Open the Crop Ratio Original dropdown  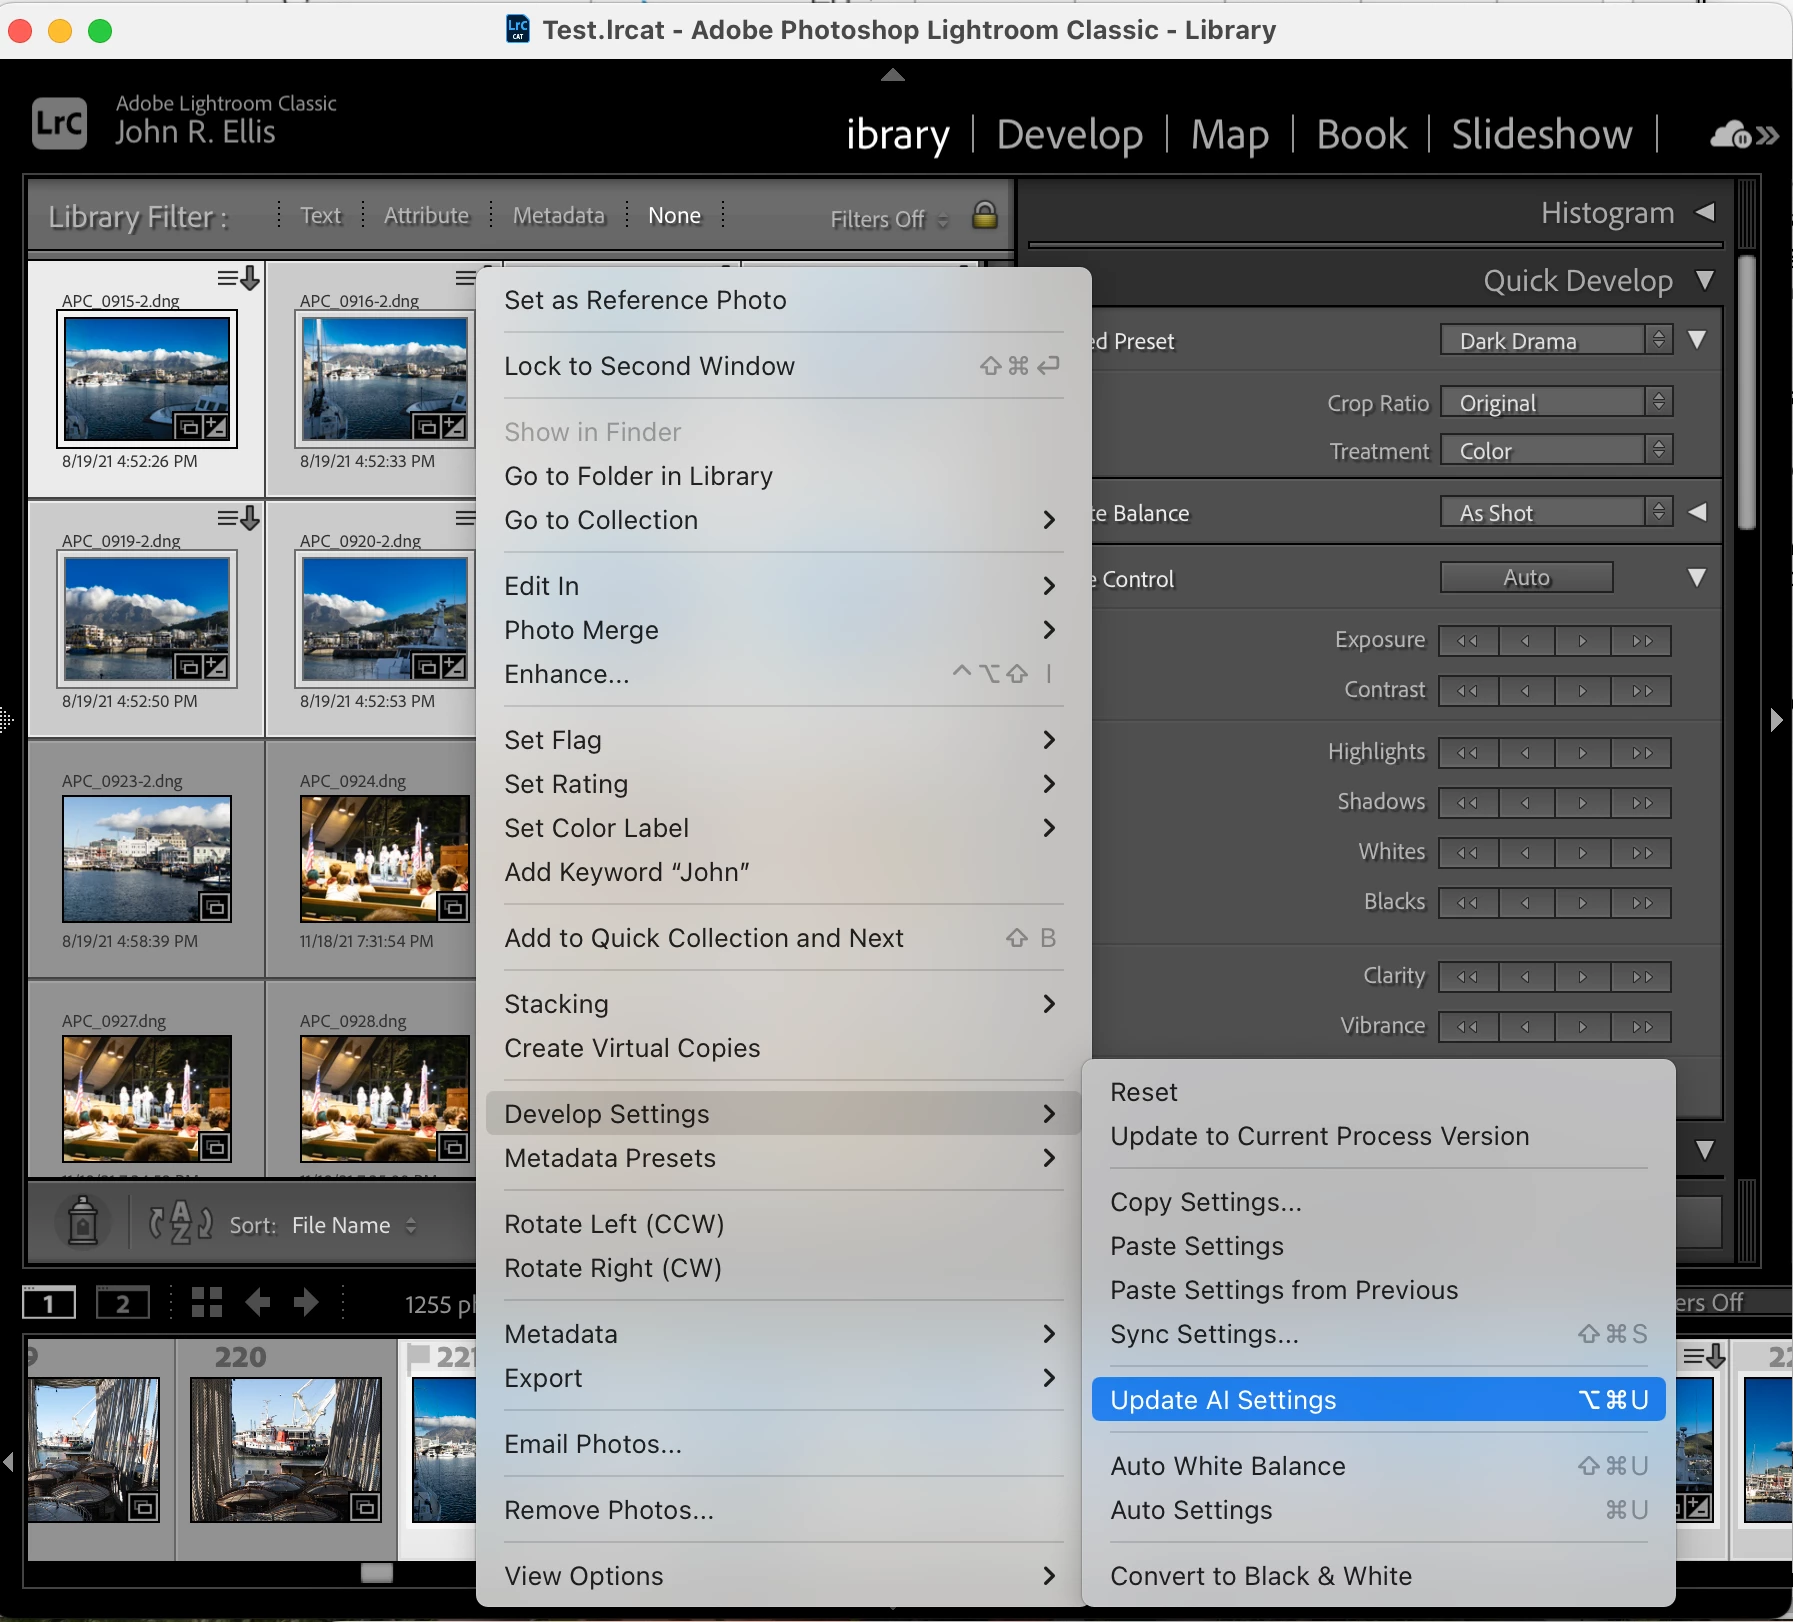(1556, 402)
